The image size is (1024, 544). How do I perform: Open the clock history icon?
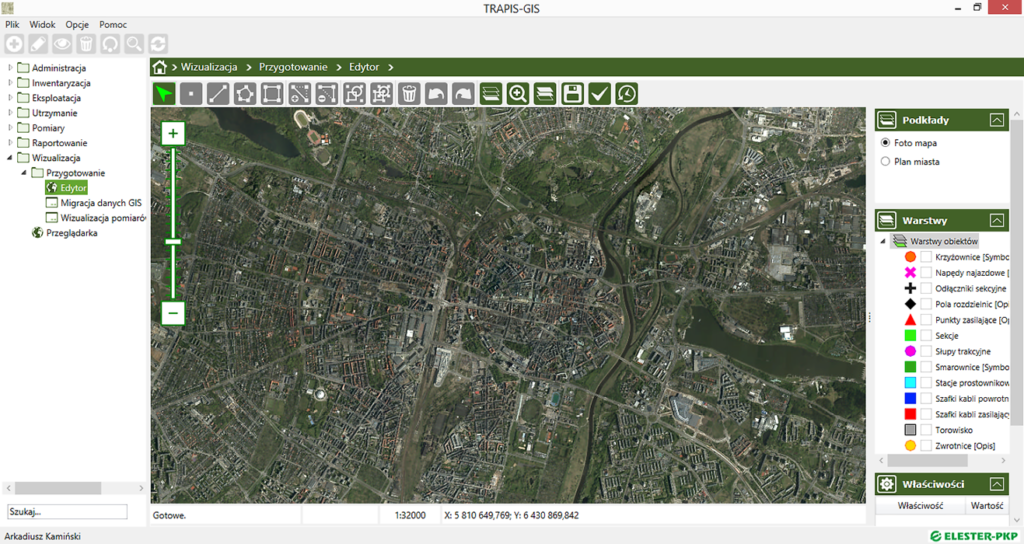tap(626, 94)
